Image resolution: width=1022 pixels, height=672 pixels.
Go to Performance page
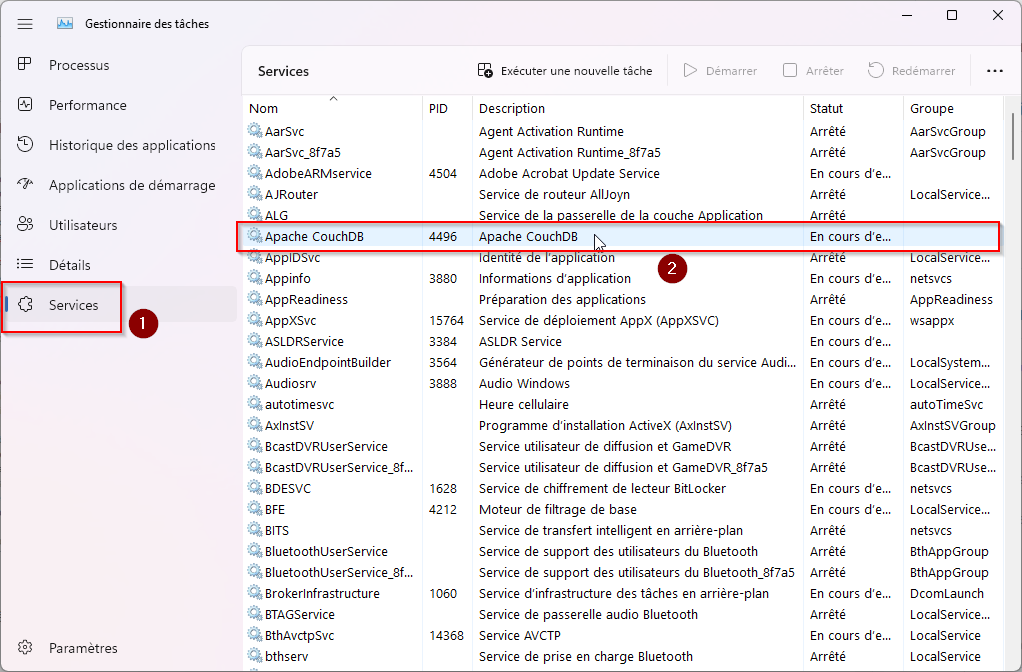pyautogui.click(x=87, y=105)
